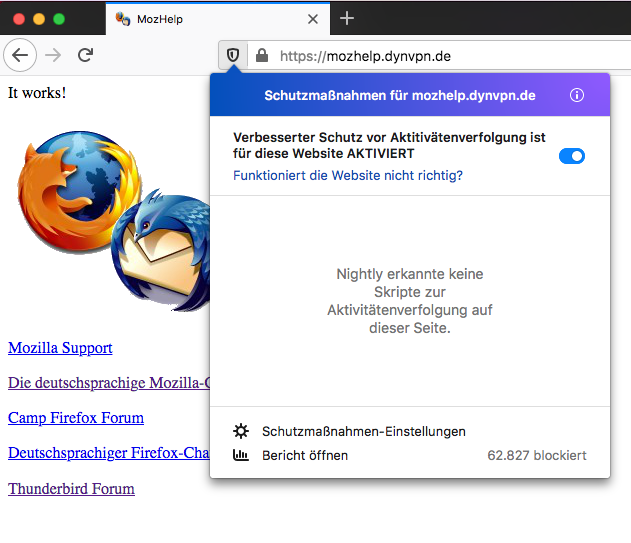
Task: Click the info icon in protections header
Action: 577,95
